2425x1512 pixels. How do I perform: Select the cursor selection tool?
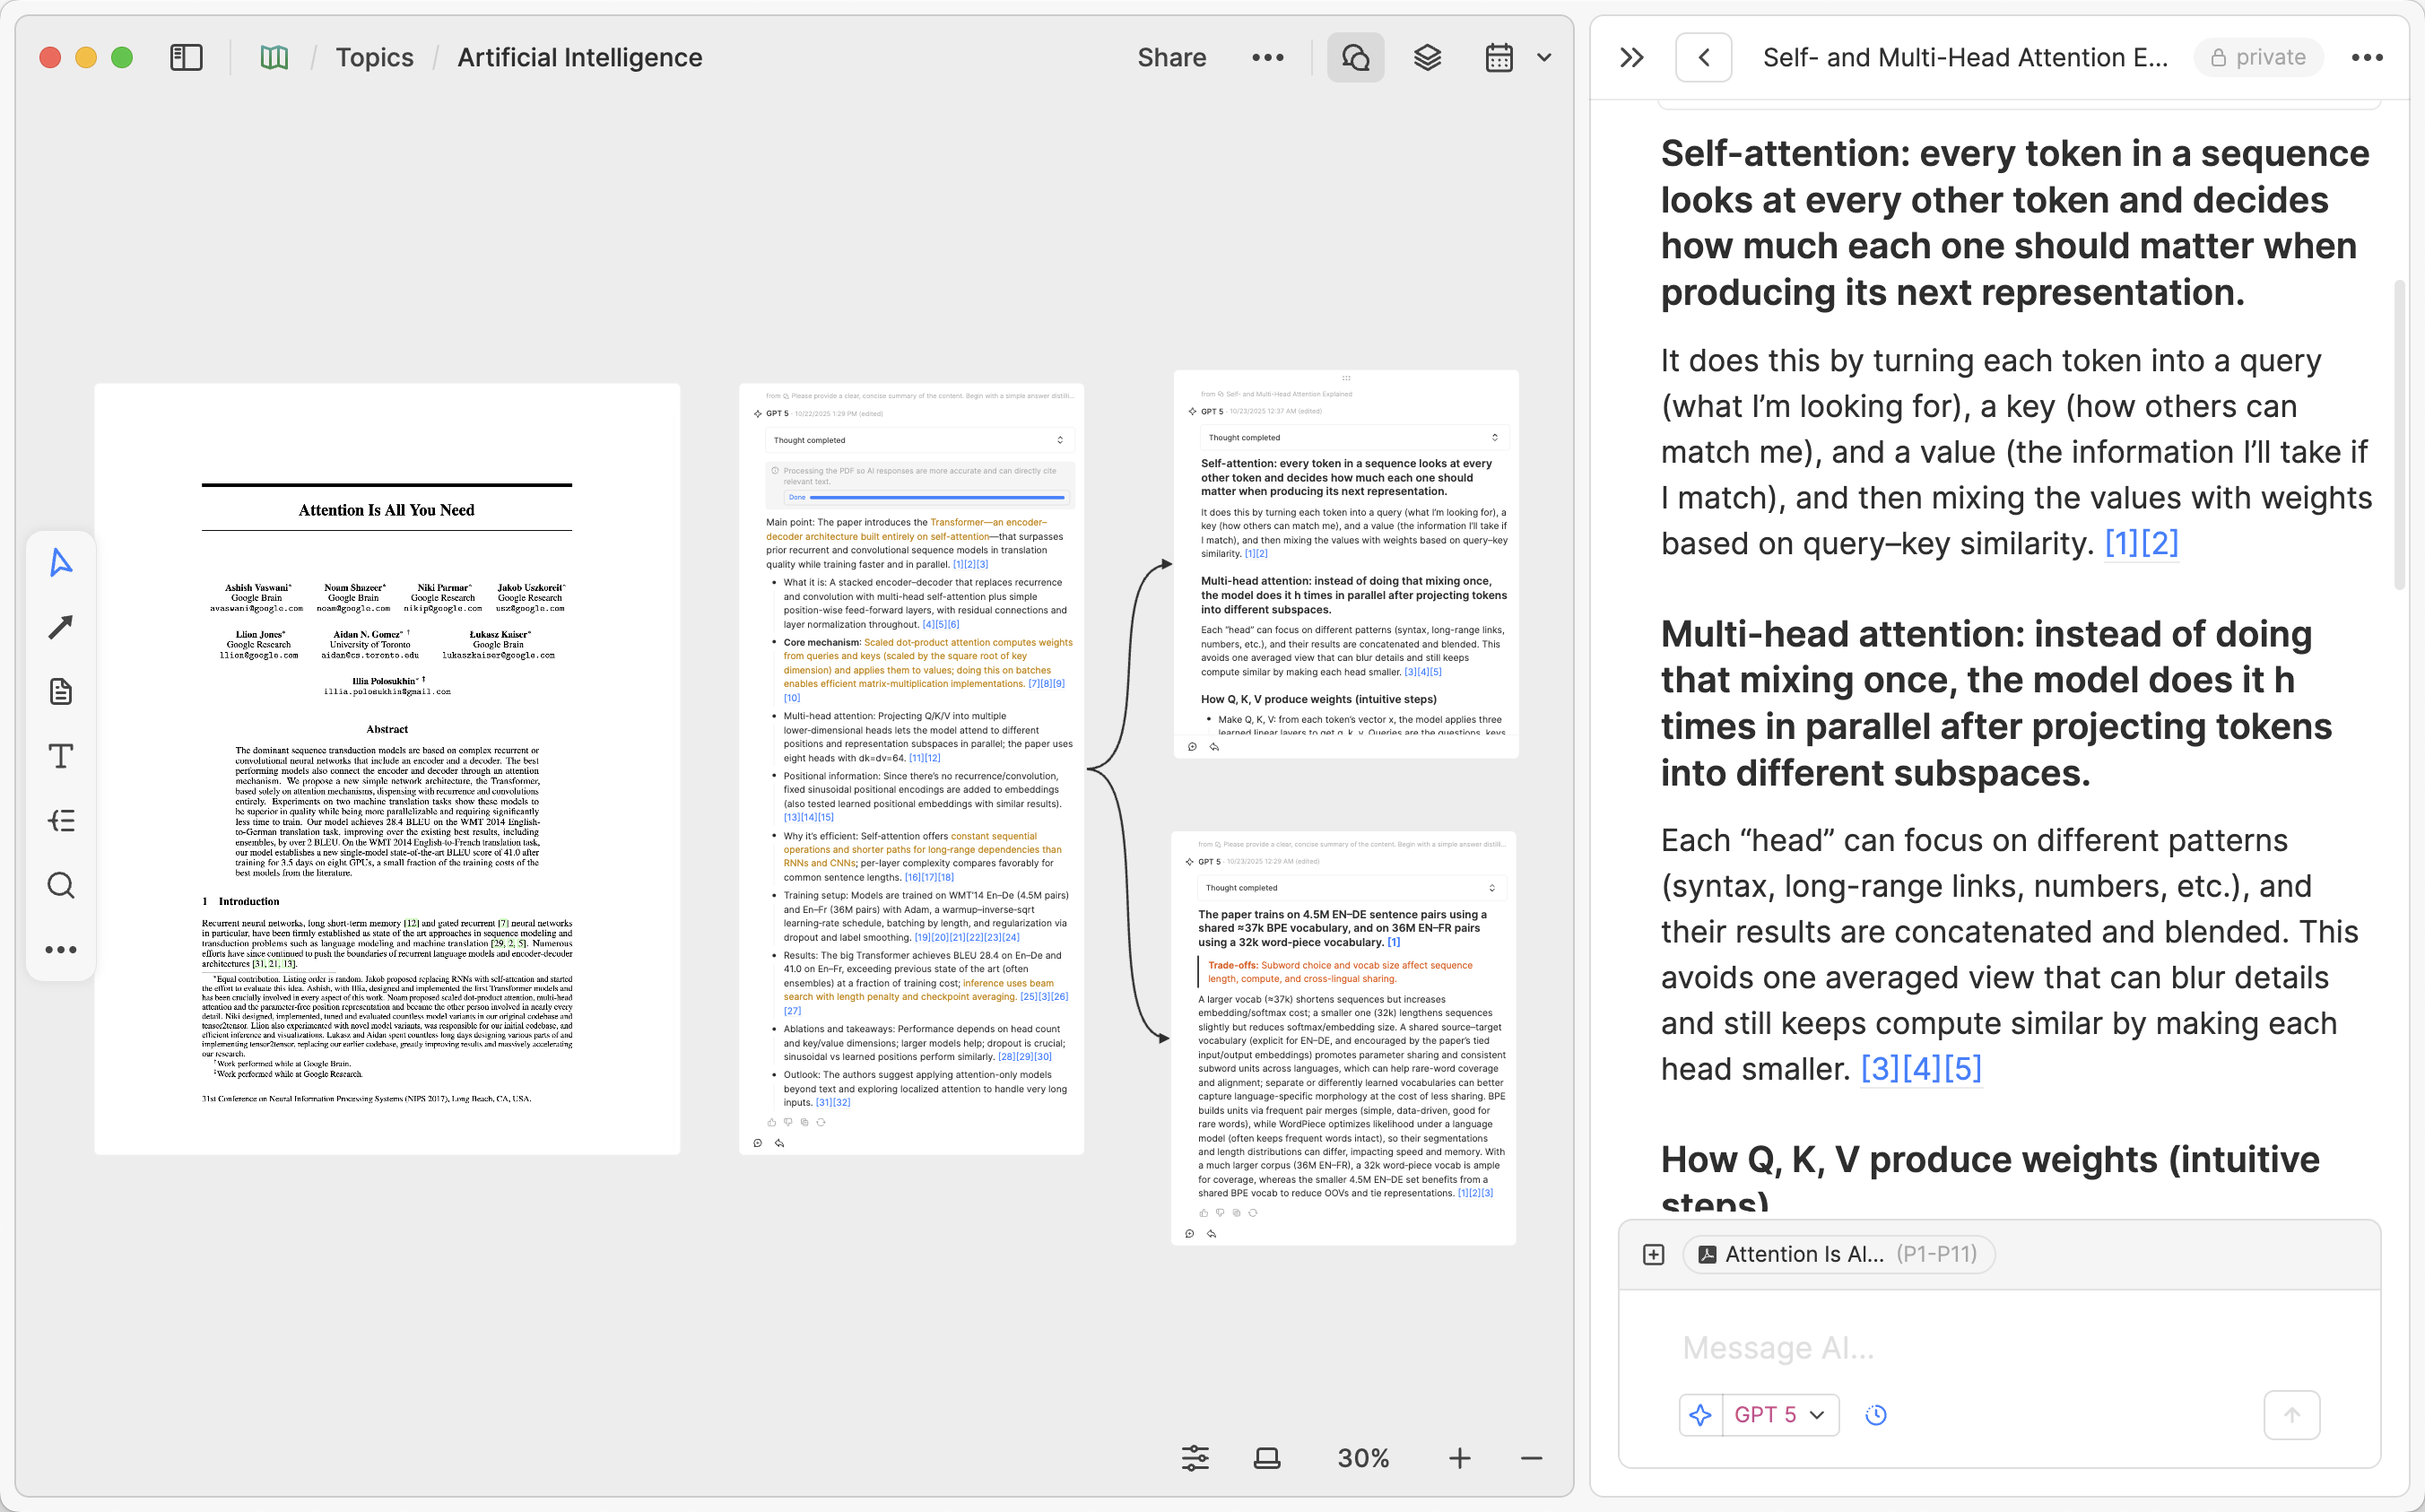point(60,562)
